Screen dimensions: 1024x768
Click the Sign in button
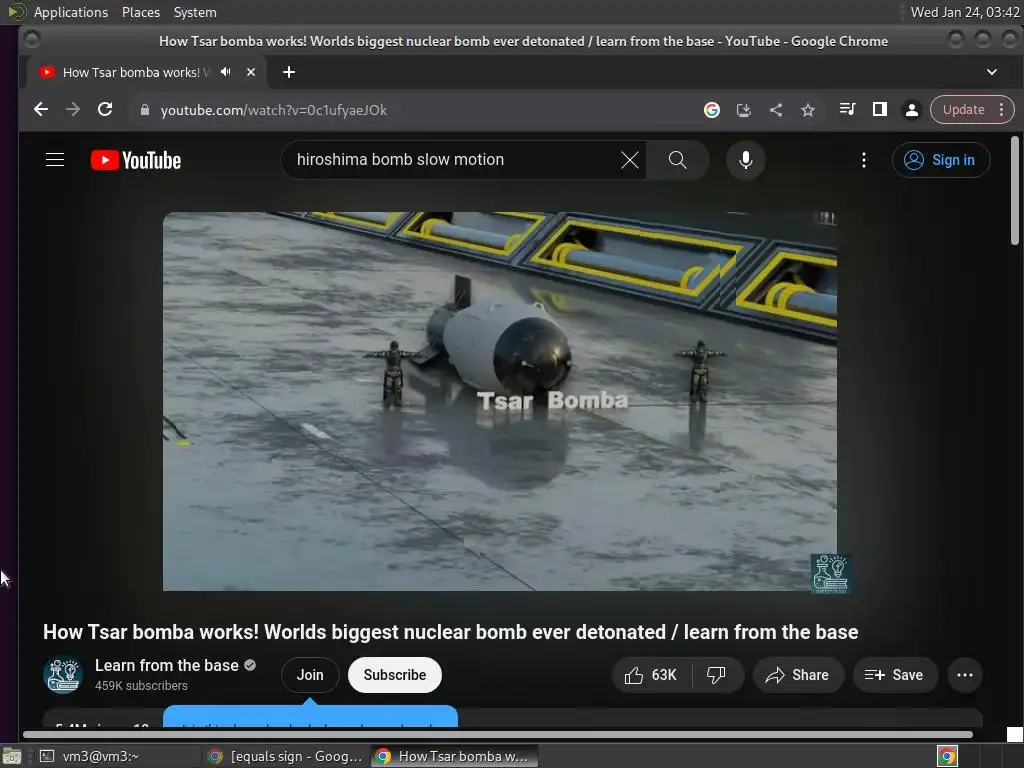tap(940, 160)
